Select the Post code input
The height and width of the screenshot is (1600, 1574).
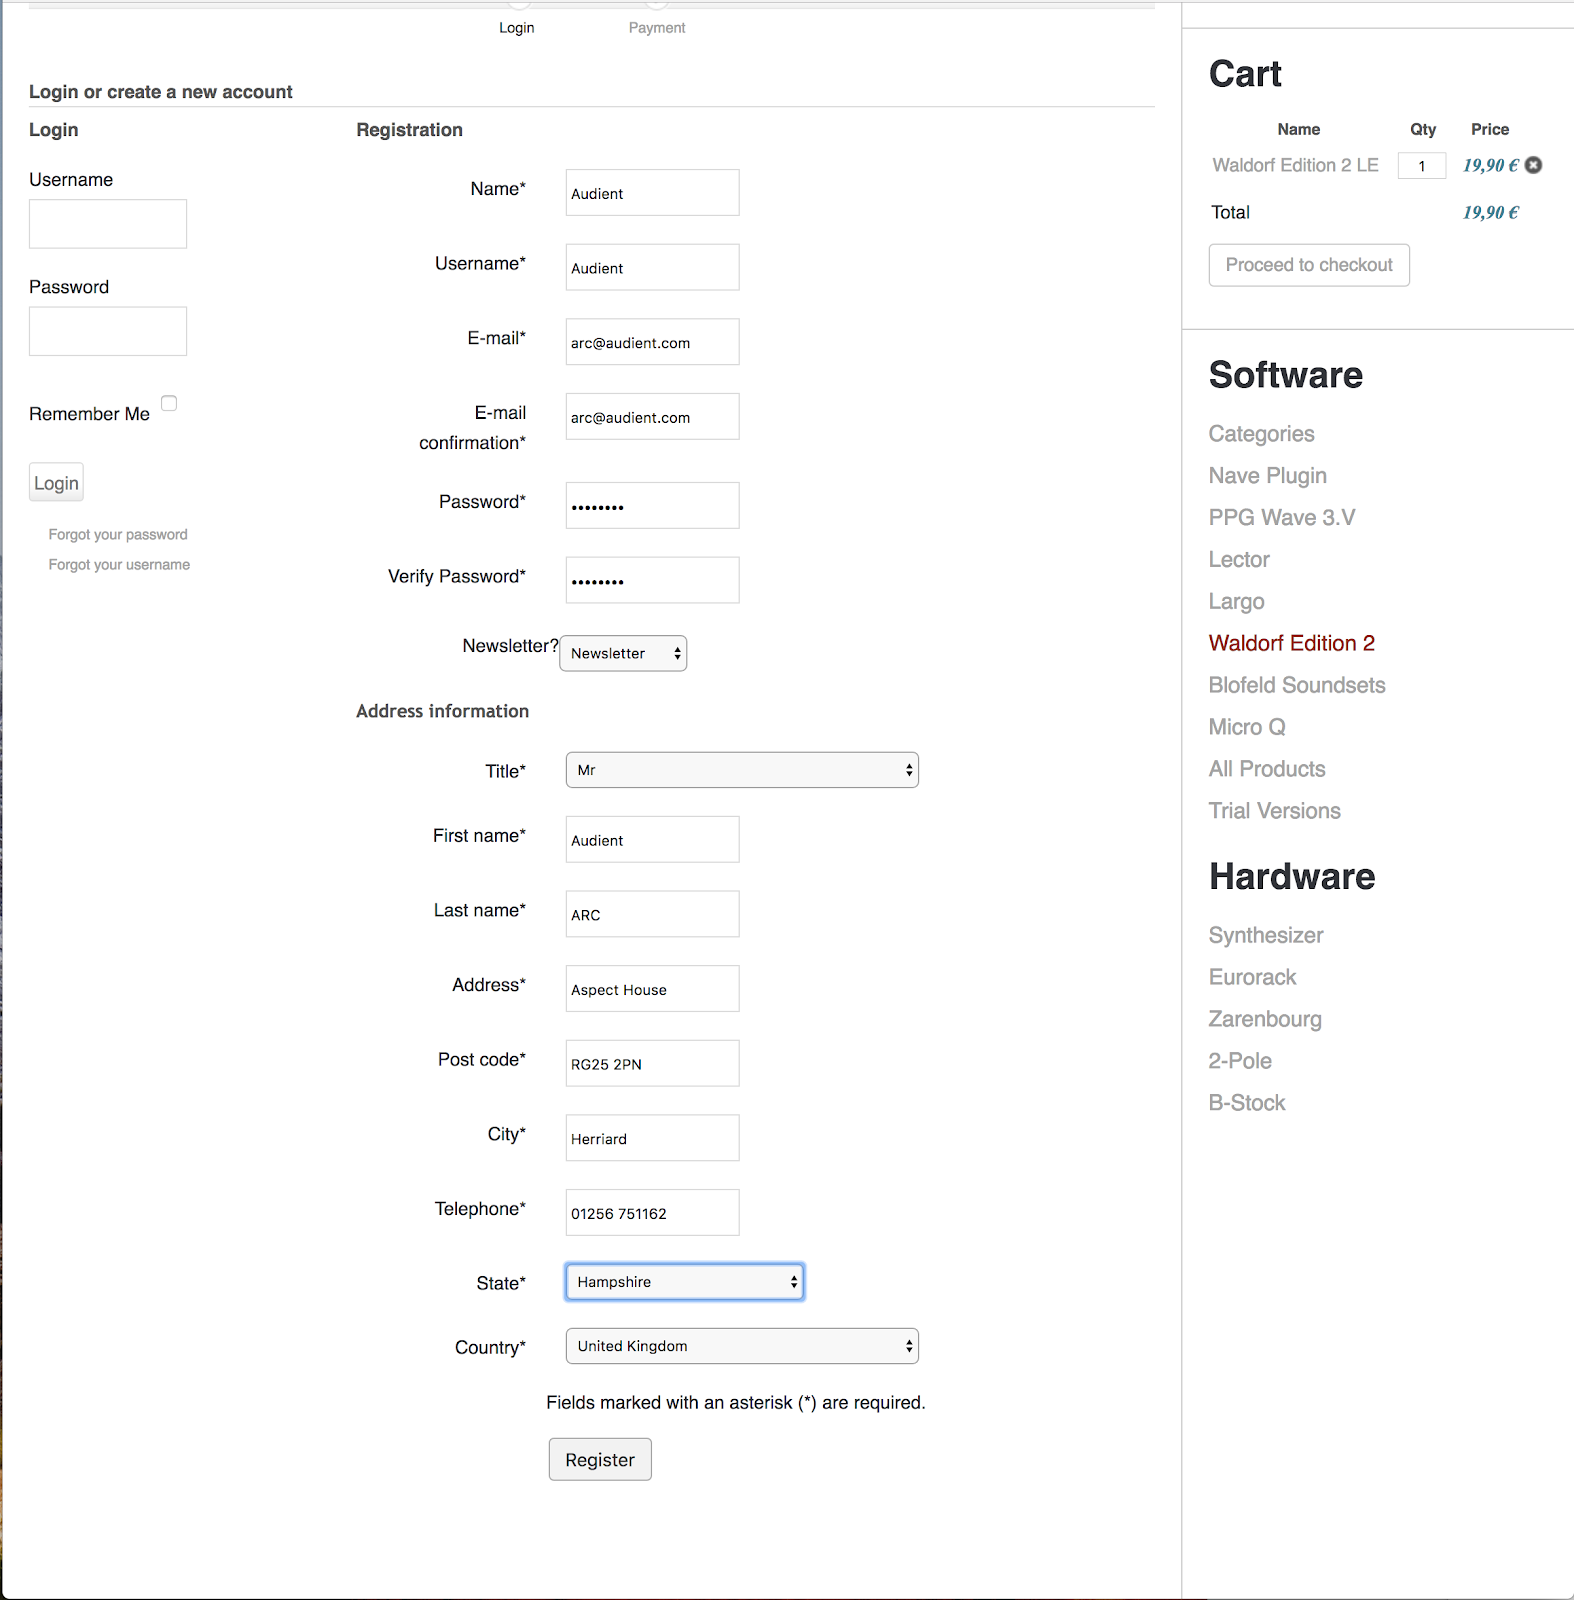652,1064
